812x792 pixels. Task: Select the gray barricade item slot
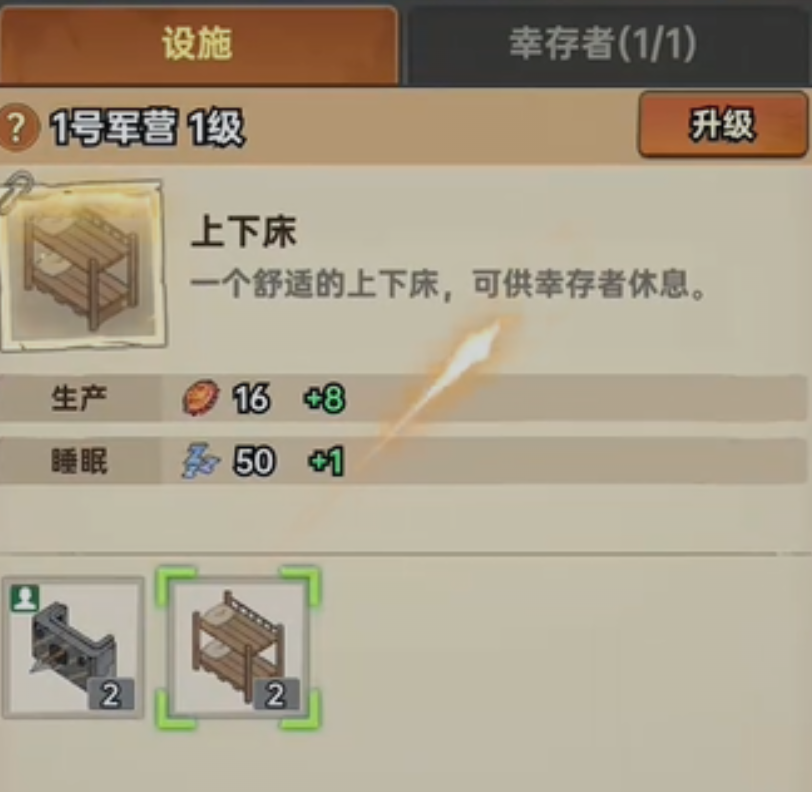point(73,647)
